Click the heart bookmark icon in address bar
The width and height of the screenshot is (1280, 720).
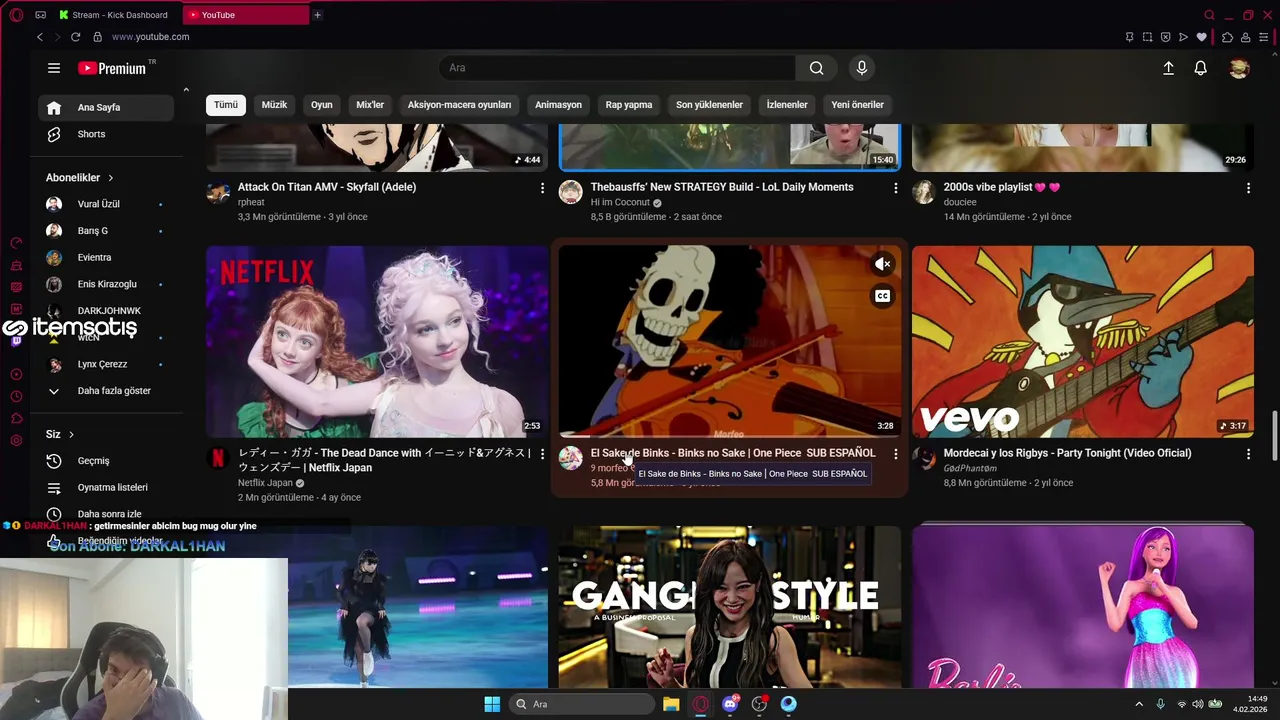coord(1201,37)
